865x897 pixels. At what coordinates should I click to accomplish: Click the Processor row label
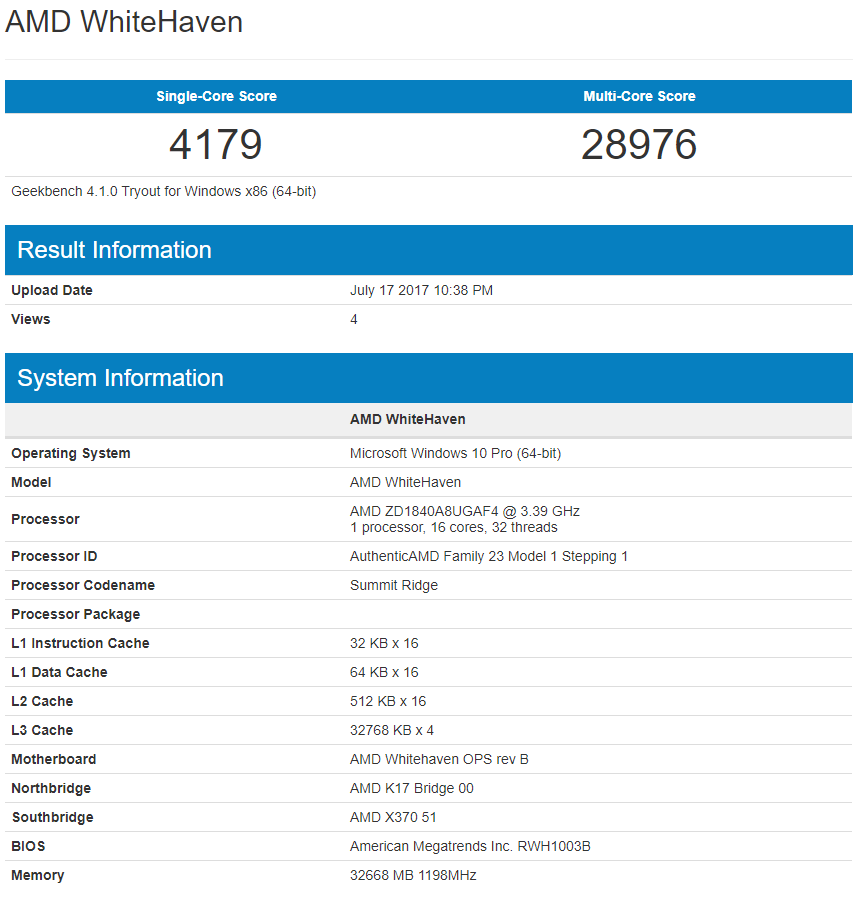click(45, 519)
